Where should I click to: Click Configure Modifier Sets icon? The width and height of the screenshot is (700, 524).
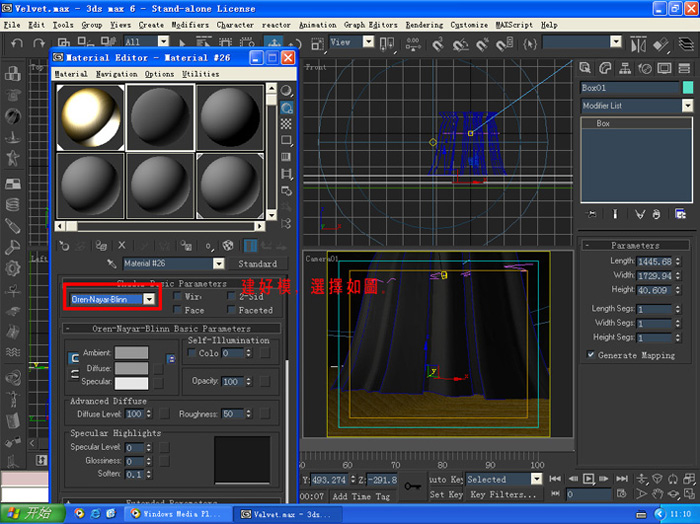(680, 214)
